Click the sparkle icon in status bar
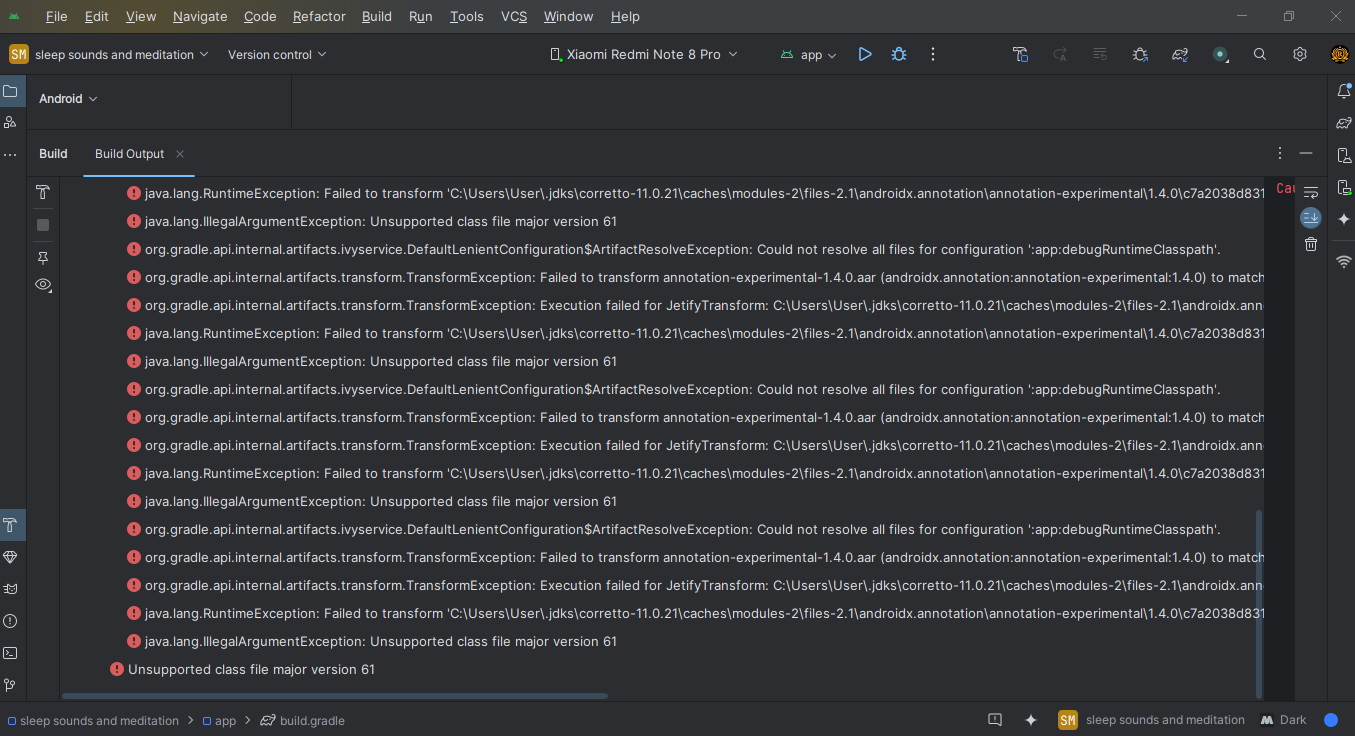The height and width of the screenshot is (736, 1355). point(1031,720)
